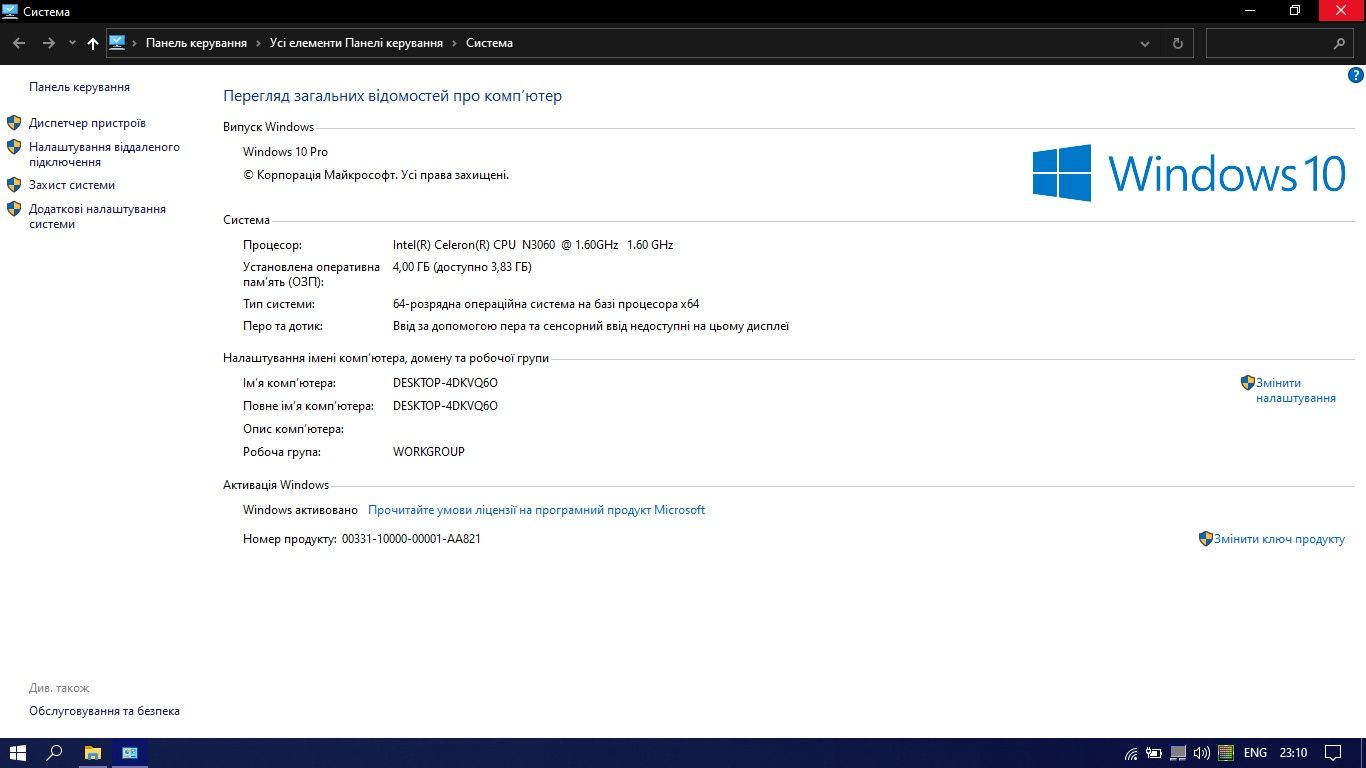Open the Windows Start menu
Screen dimensions: 1366x768
[18, 753]
